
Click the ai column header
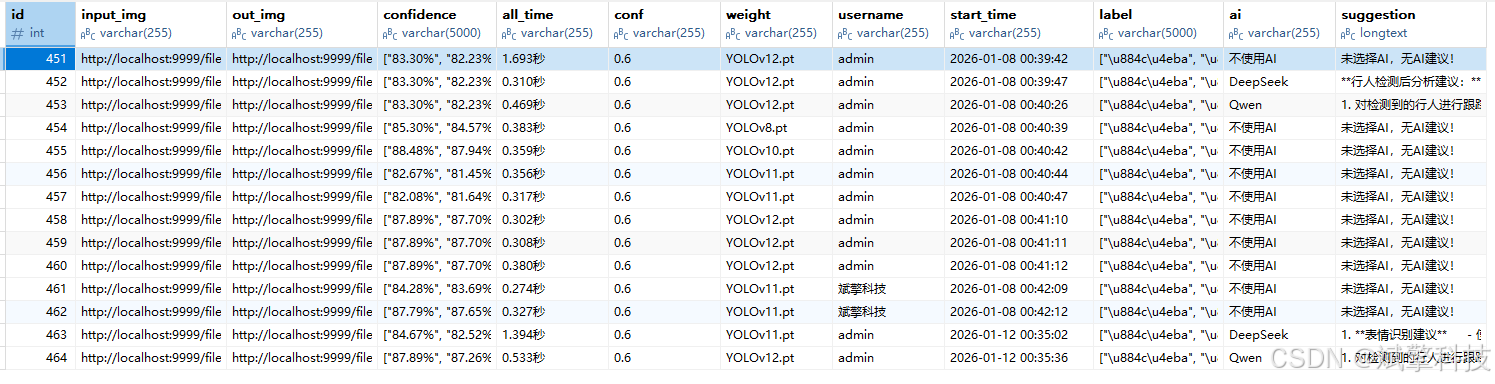click(1279, 23)
